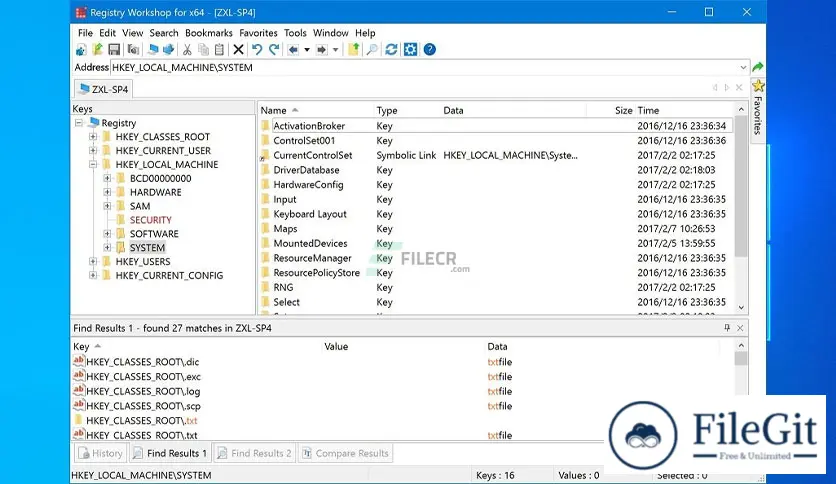The width and height of the screenshot is (836, 484).
Task: Open Options with the blue gear icon
Action: tap(411, 50)
